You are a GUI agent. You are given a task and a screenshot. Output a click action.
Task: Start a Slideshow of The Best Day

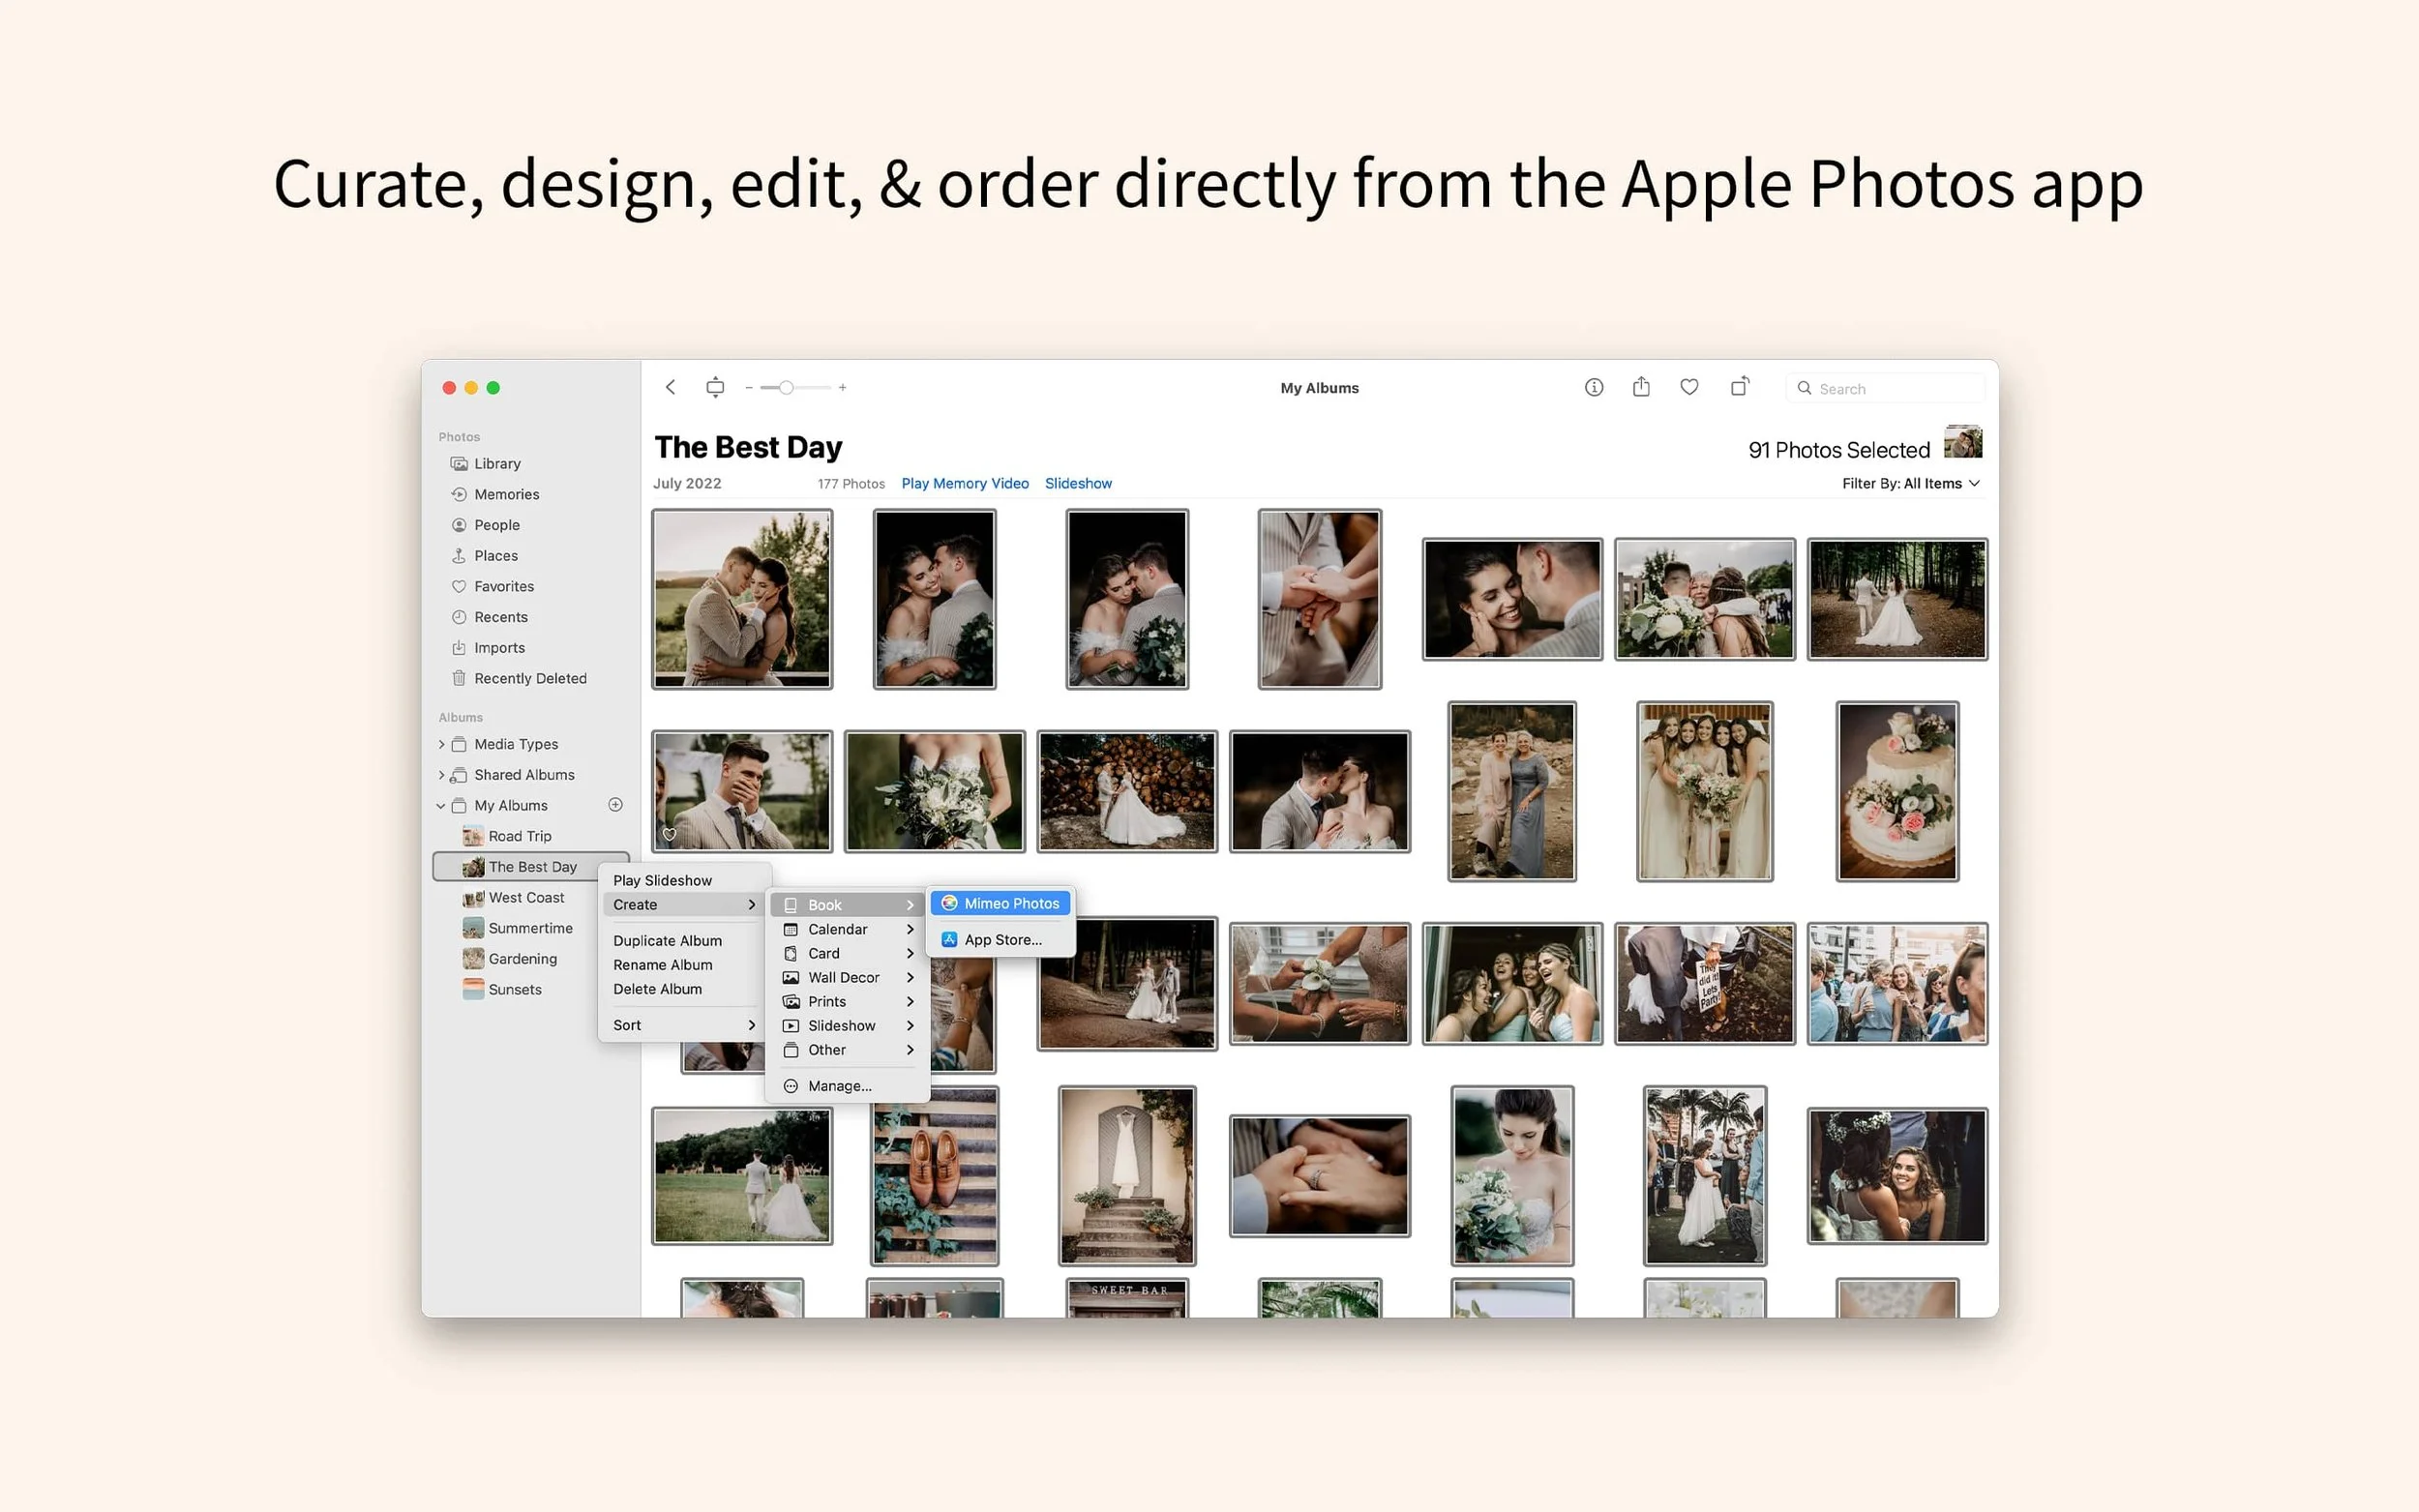click(1078, 483)
